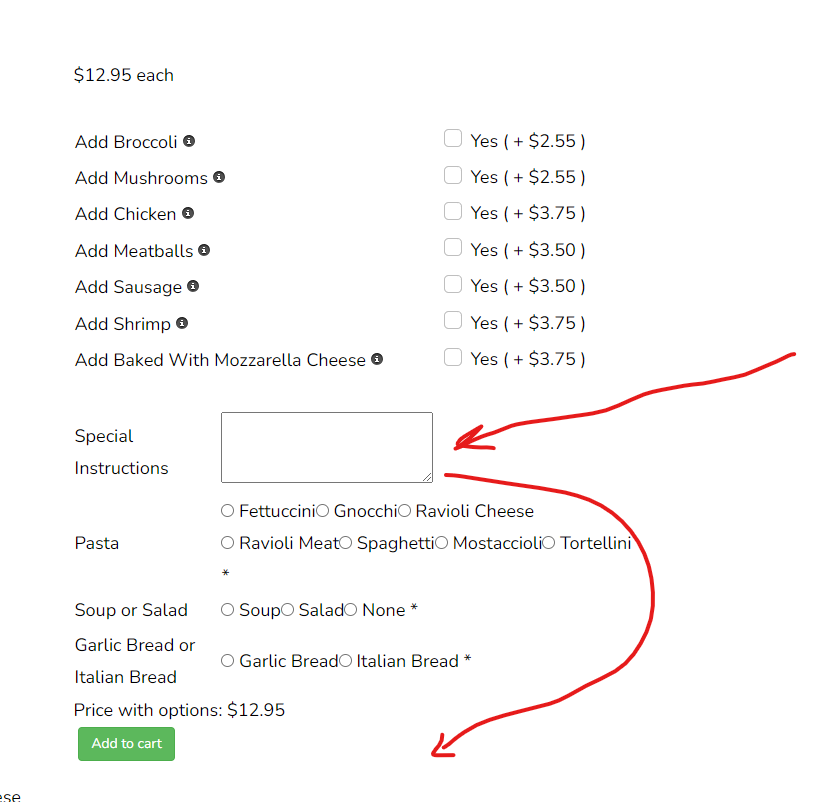
Task: Click the info icon beside Add Chicken
Action: (188, 213)
